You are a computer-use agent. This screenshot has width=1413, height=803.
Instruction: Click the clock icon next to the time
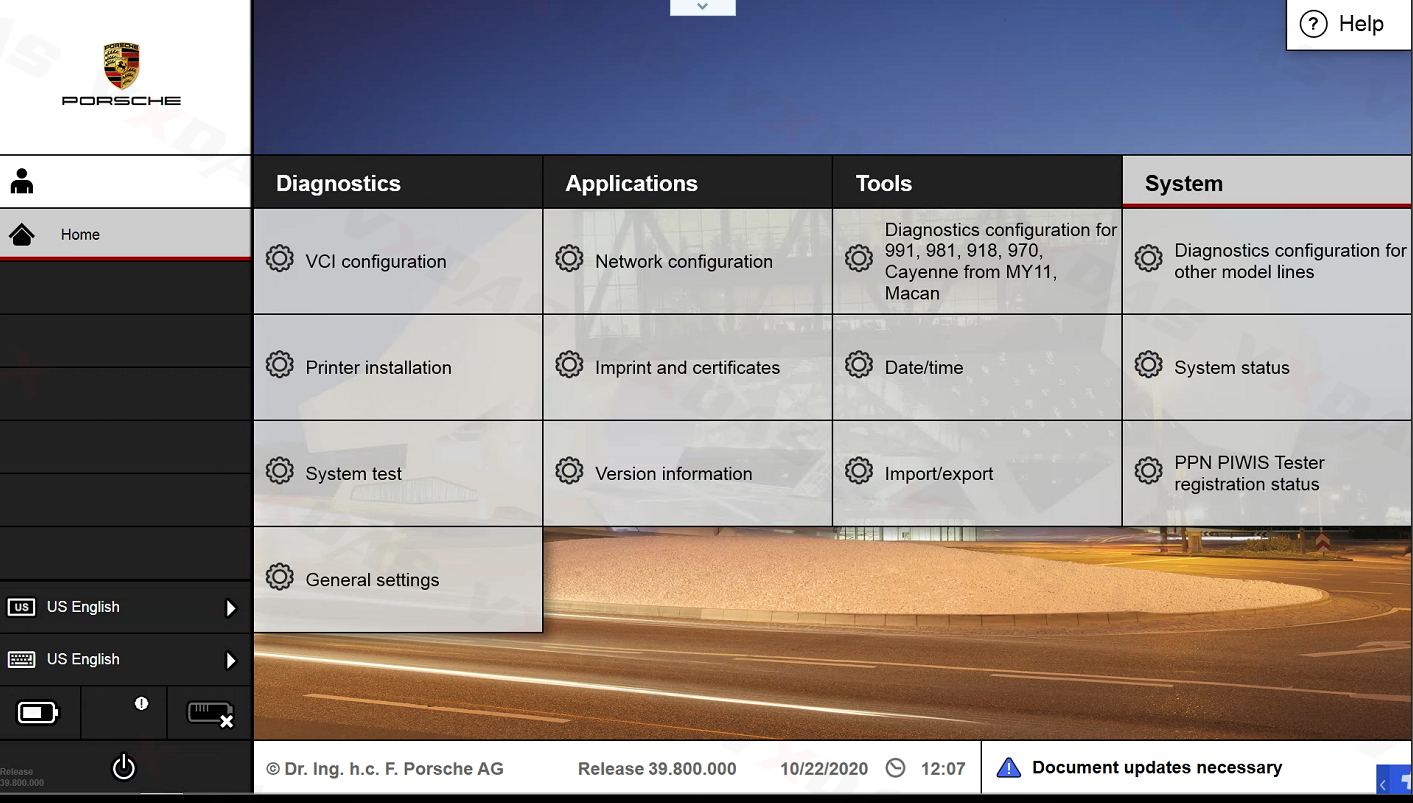[896, 768]
